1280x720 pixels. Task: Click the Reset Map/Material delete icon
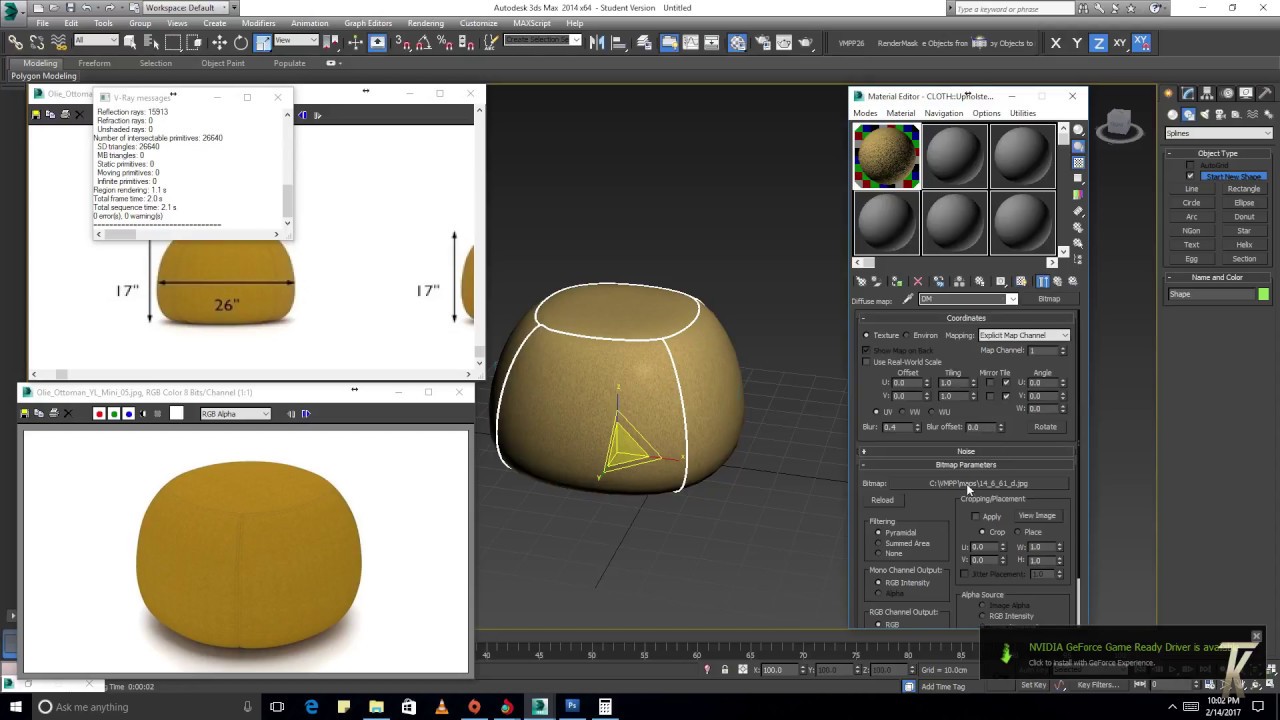point(918,281)
